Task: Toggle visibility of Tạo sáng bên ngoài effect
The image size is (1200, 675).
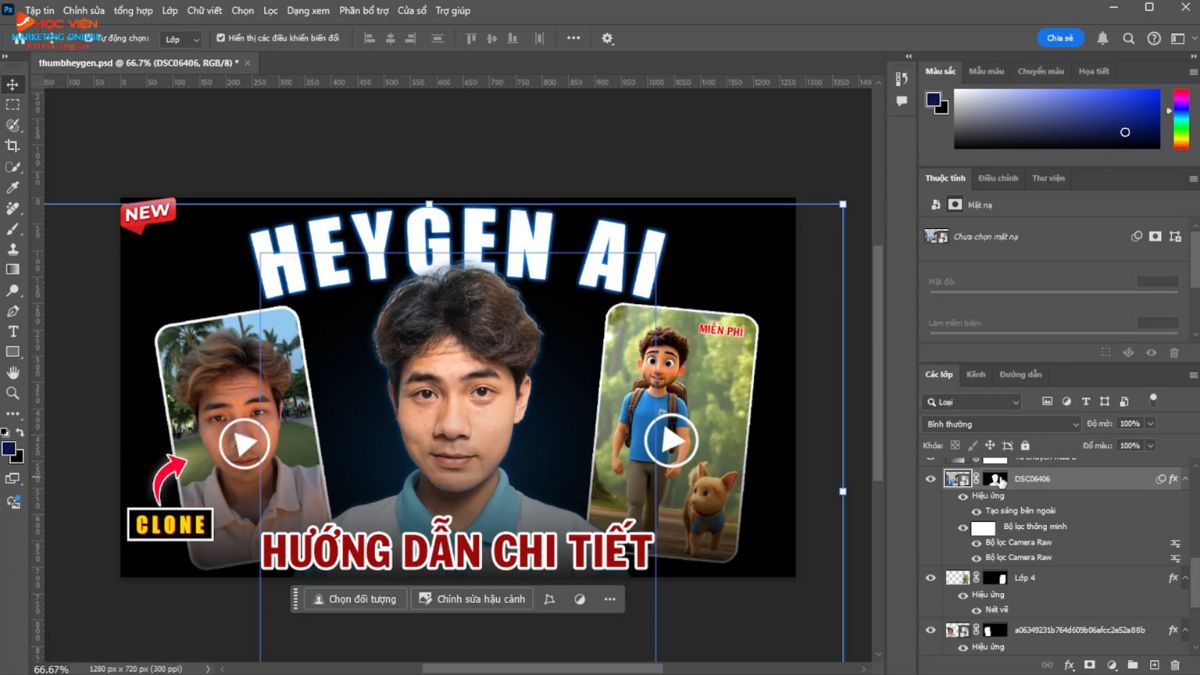Action: [976, 510]
